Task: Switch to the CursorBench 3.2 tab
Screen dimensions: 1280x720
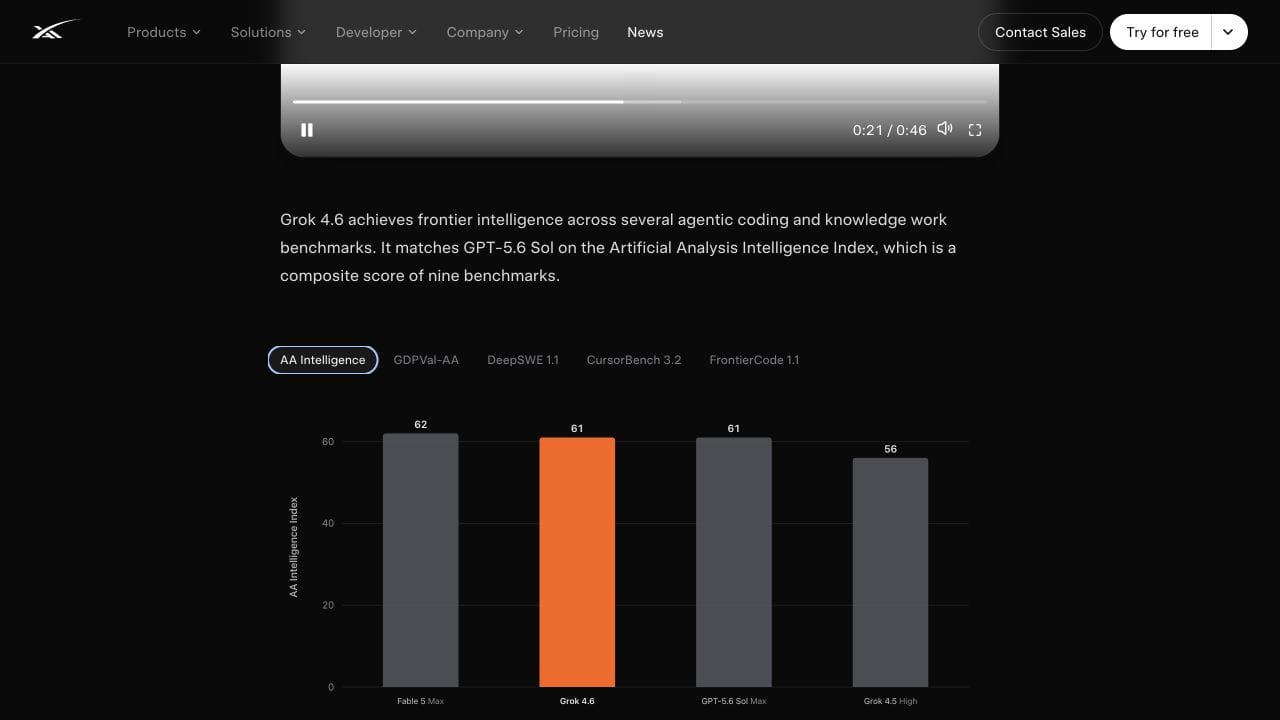Action: point(634,360)
